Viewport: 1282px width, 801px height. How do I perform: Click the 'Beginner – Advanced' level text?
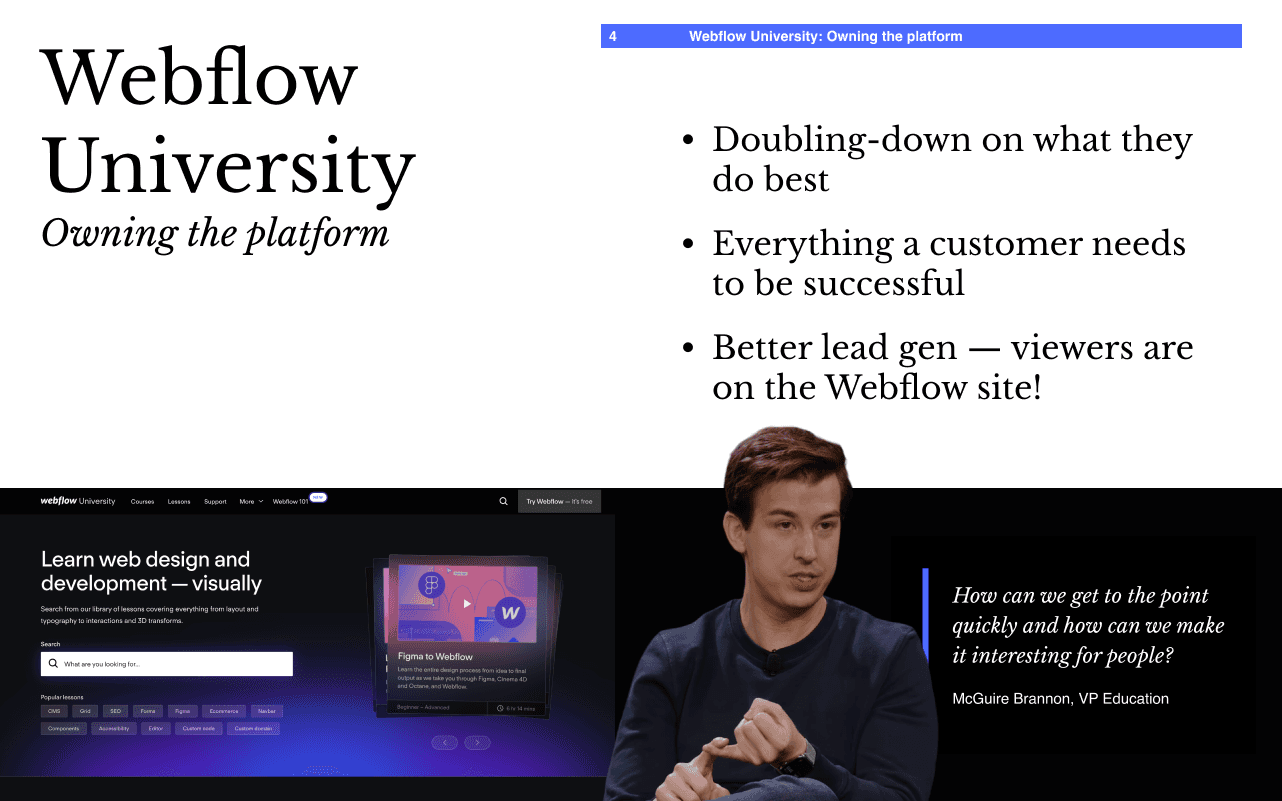424,708
